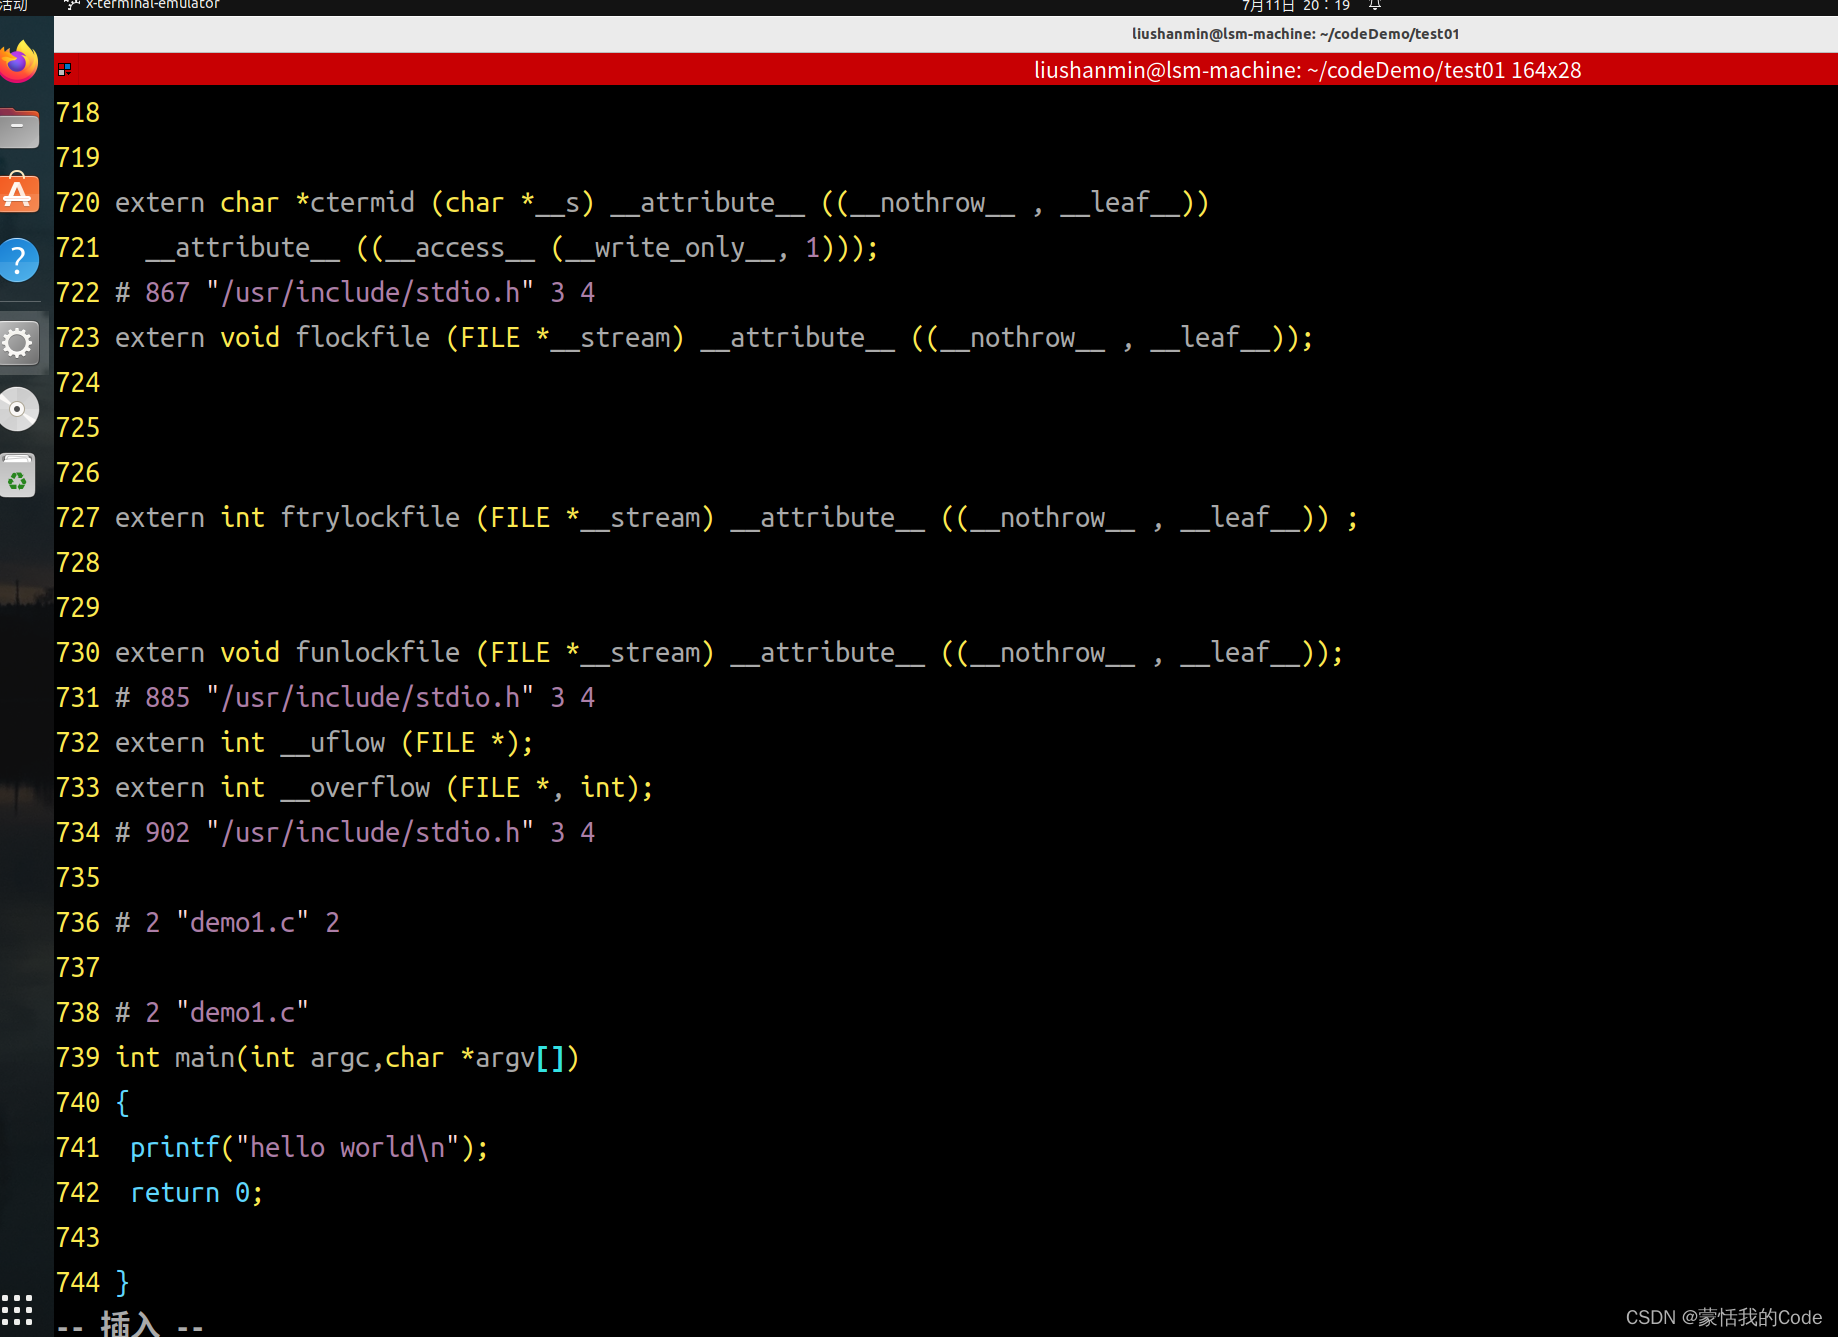Click __write_only__ on line 721
This screenshot has width=1838, height=1337.
tap(670, 248)
